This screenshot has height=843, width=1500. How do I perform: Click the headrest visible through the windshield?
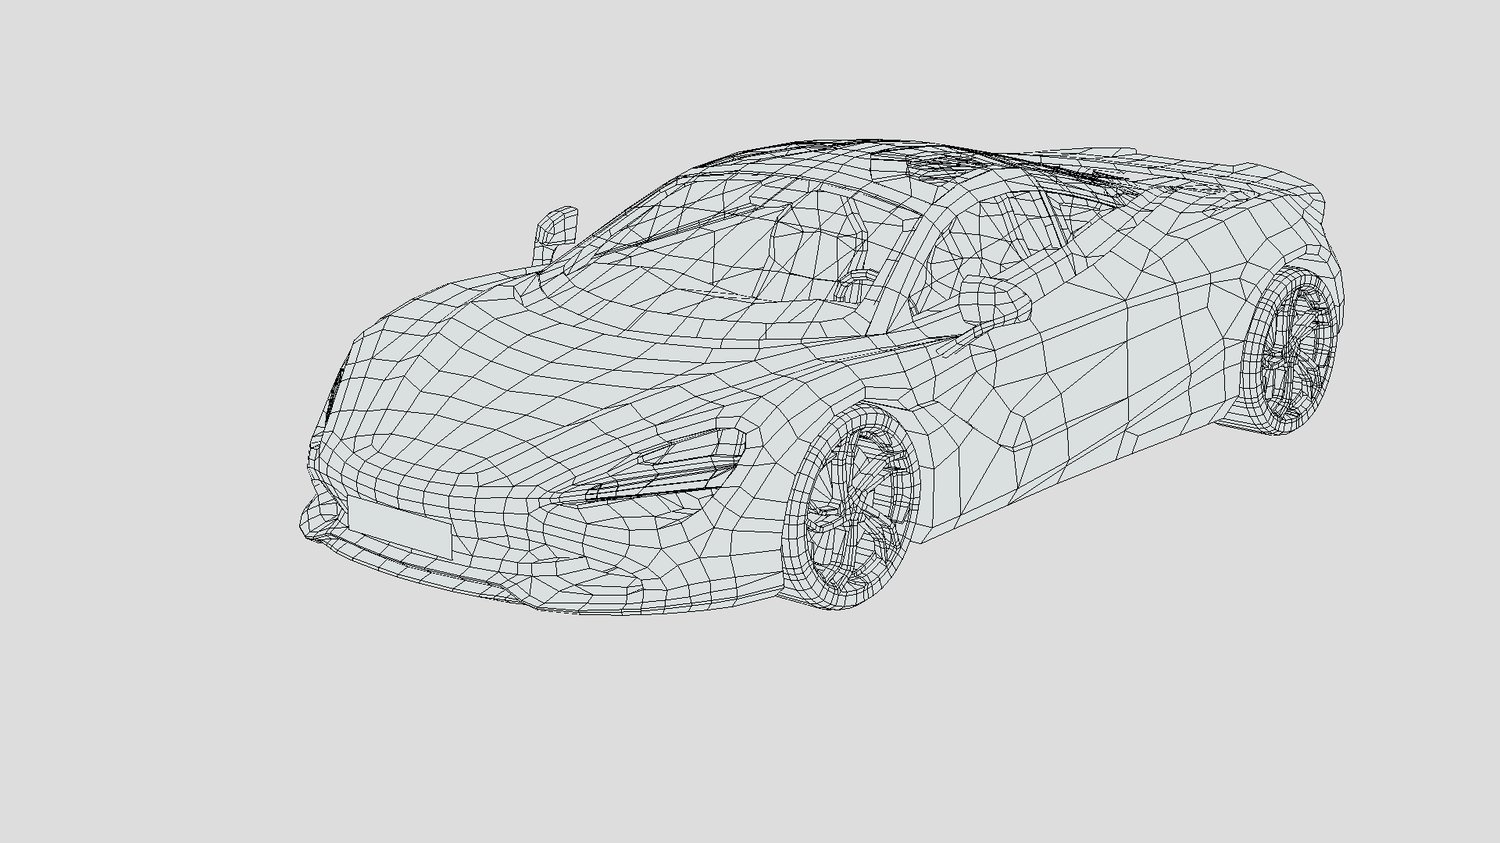(790, 240)
